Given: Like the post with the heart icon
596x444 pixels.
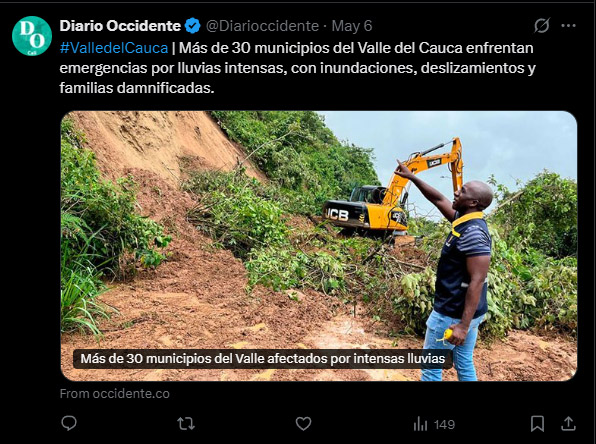Looking at the screenshot, I should click(x=303, y=423).
